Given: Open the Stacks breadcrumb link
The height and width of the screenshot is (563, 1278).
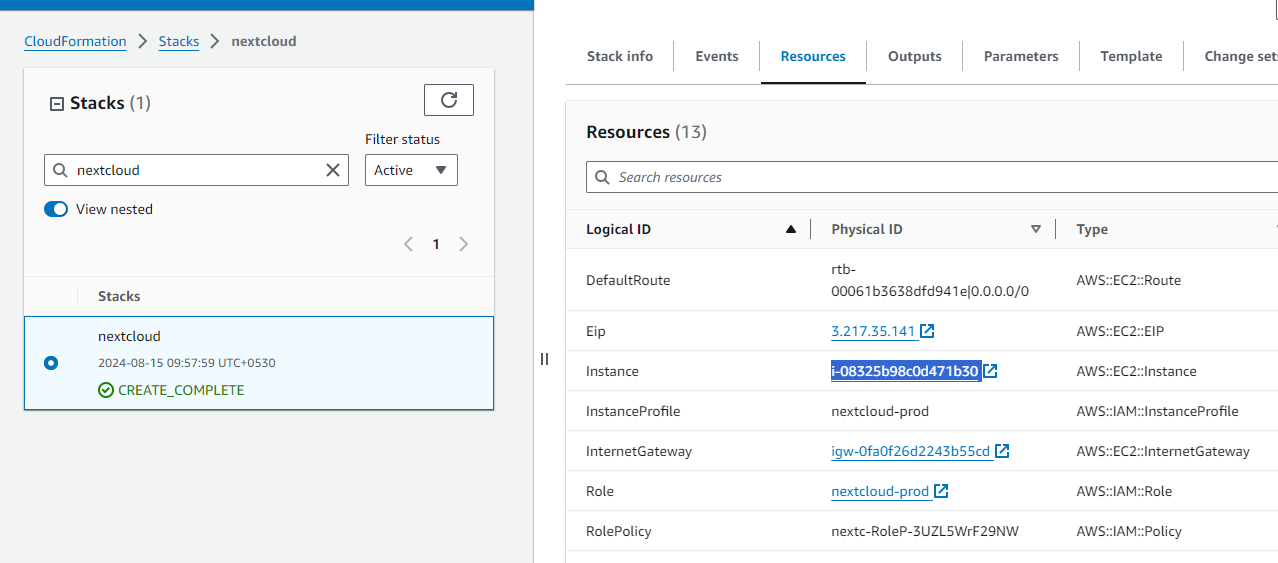Looking at the screenshot, I should pos(179,41).
